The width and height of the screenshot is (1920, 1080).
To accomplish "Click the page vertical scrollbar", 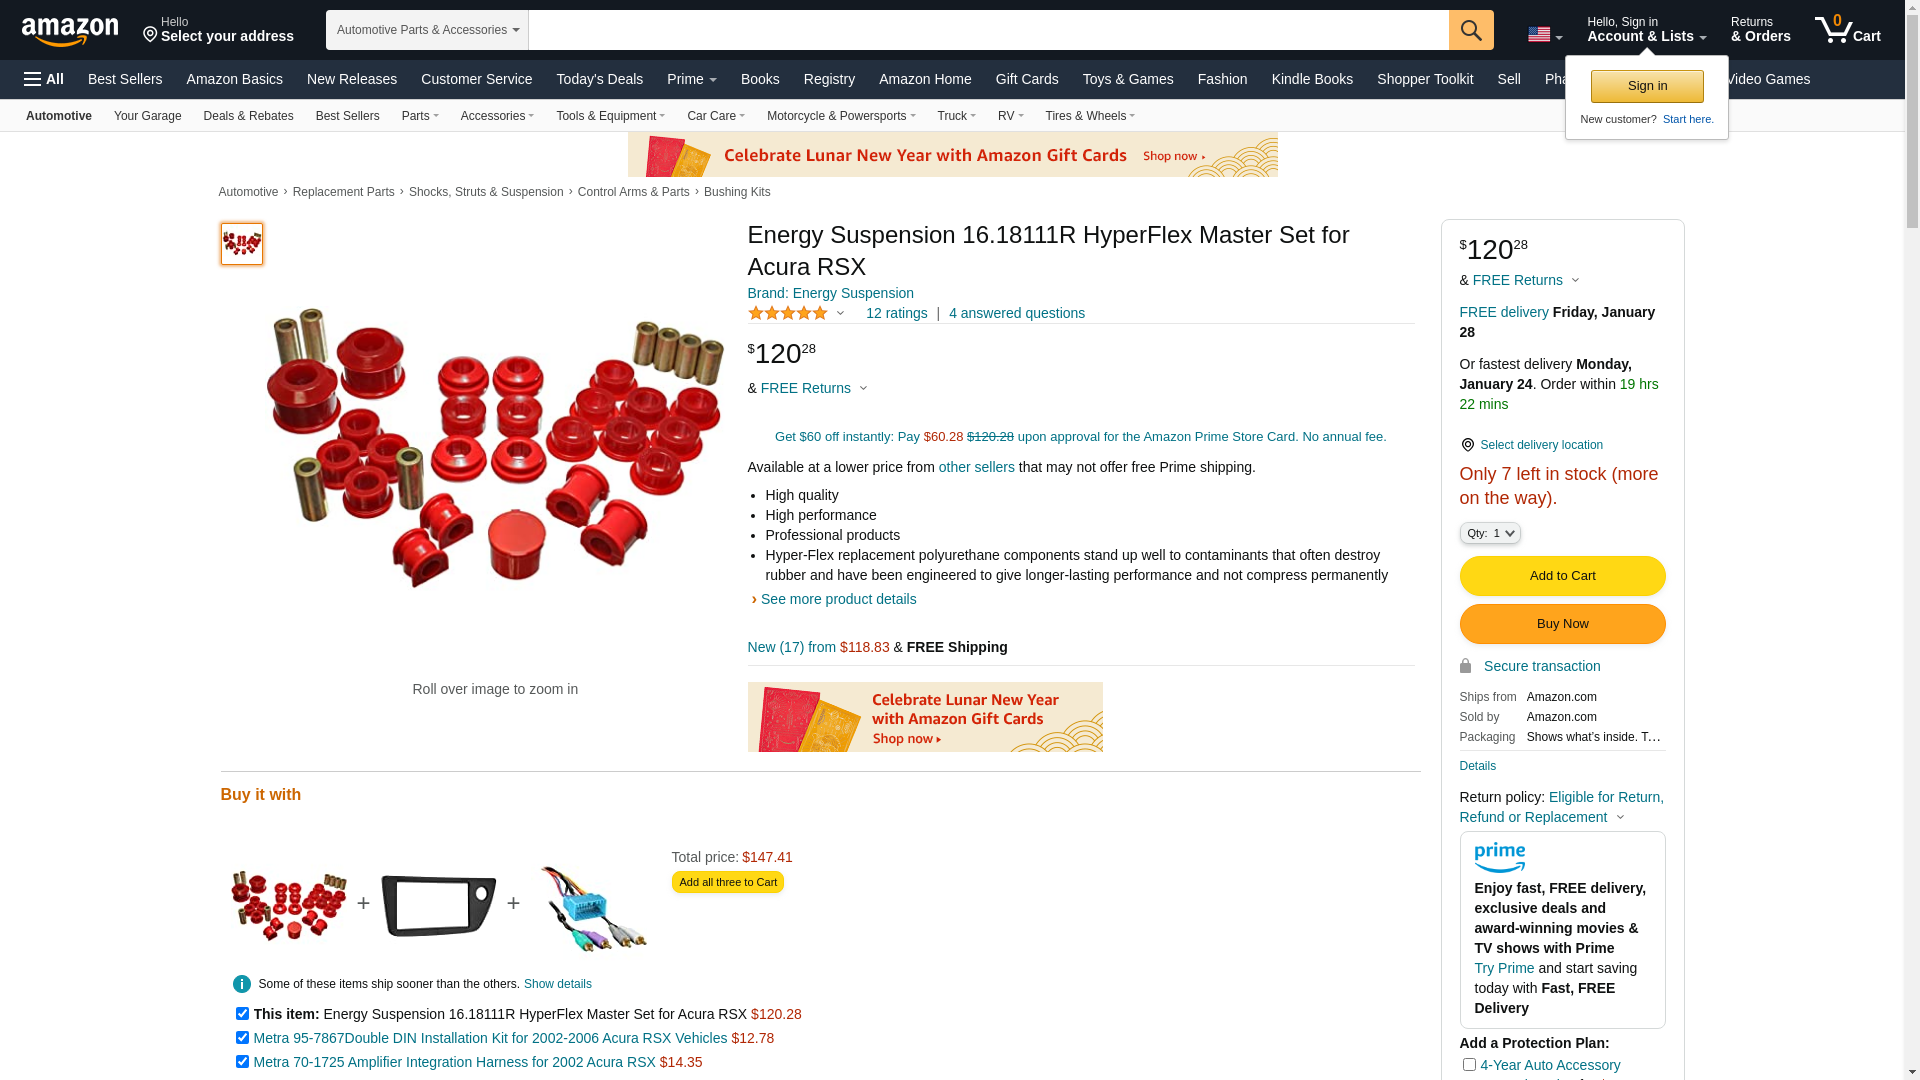I will point(1912,540).
